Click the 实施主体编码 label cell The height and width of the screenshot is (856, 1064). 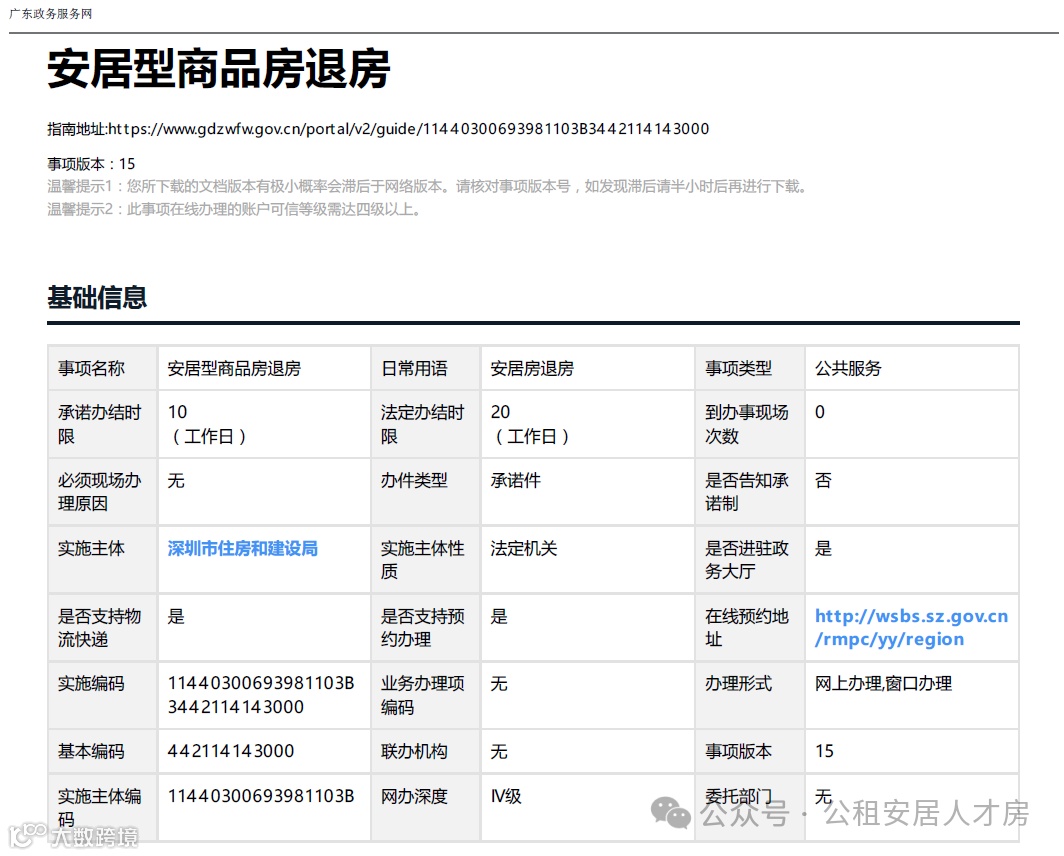click(100, 808)
